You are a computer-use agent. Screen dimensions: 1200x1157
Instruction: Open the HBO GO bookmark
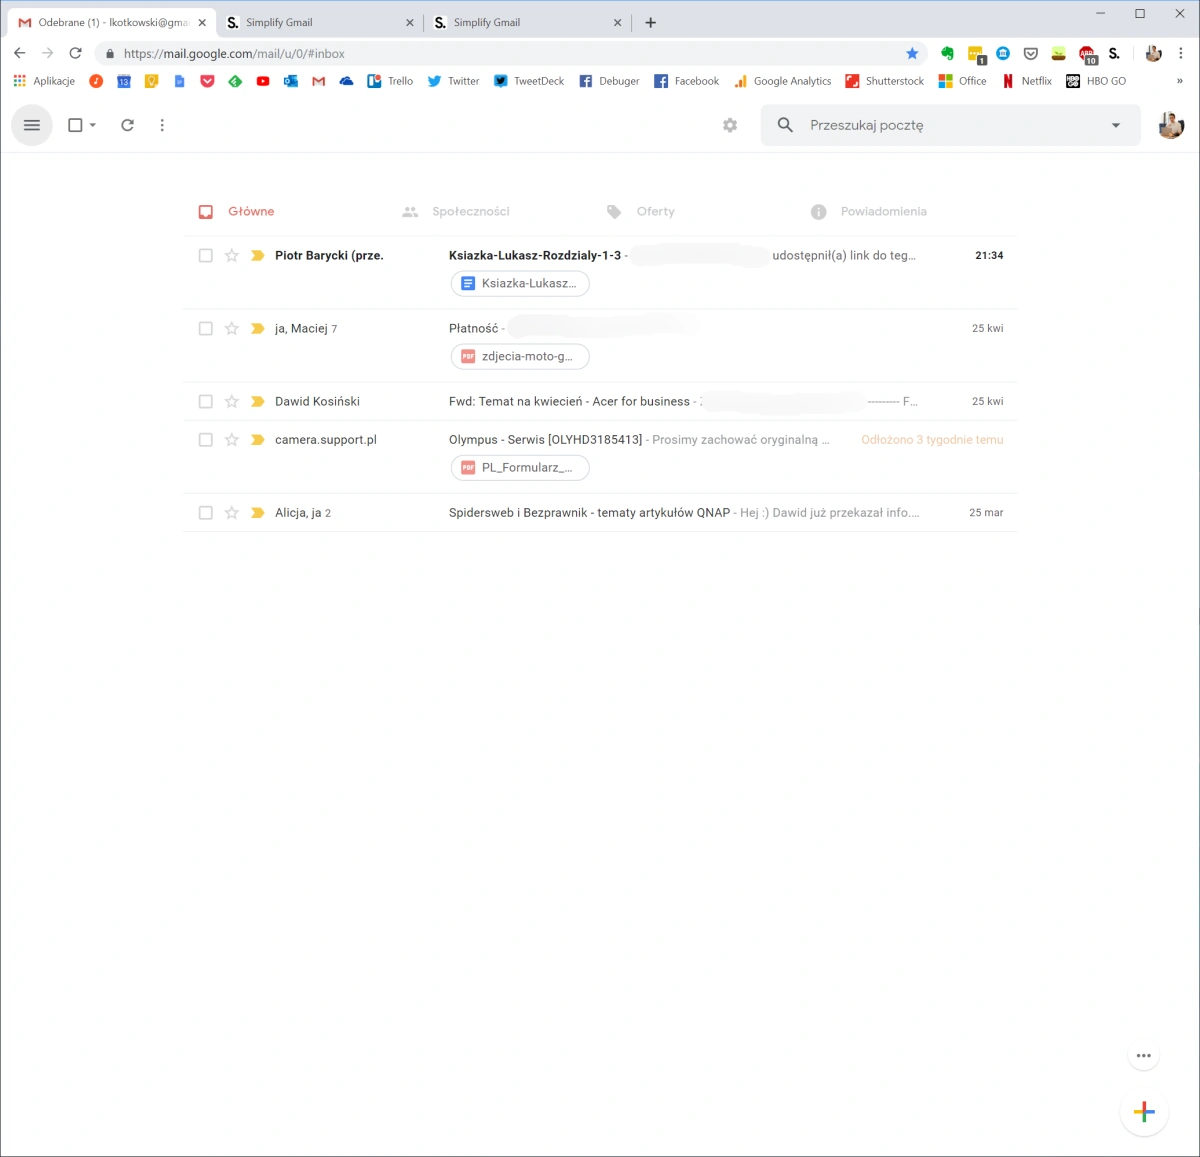[x=1096, y=81]
